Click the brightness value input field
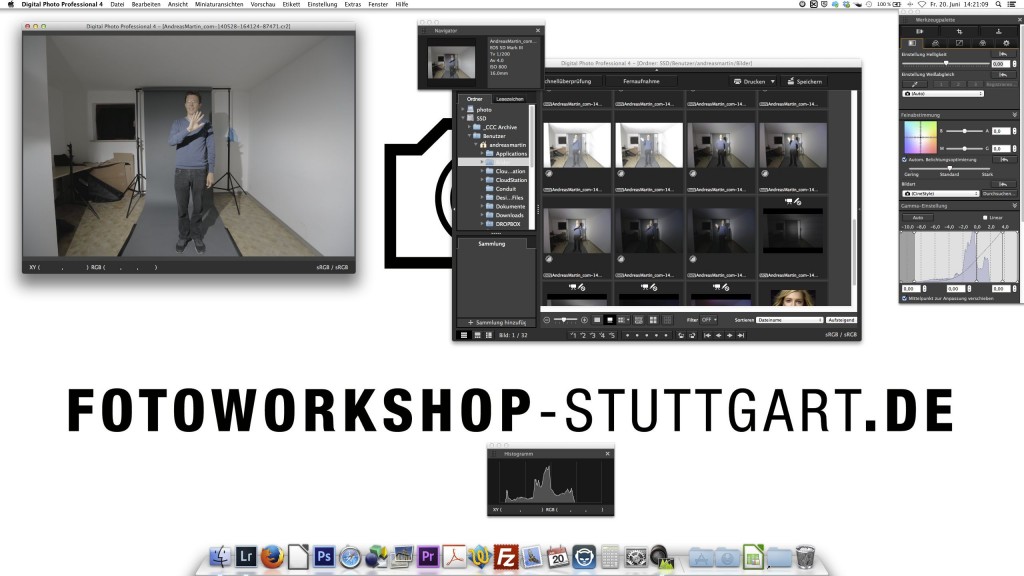1024x576 pixels. click(x=999, y=64)
